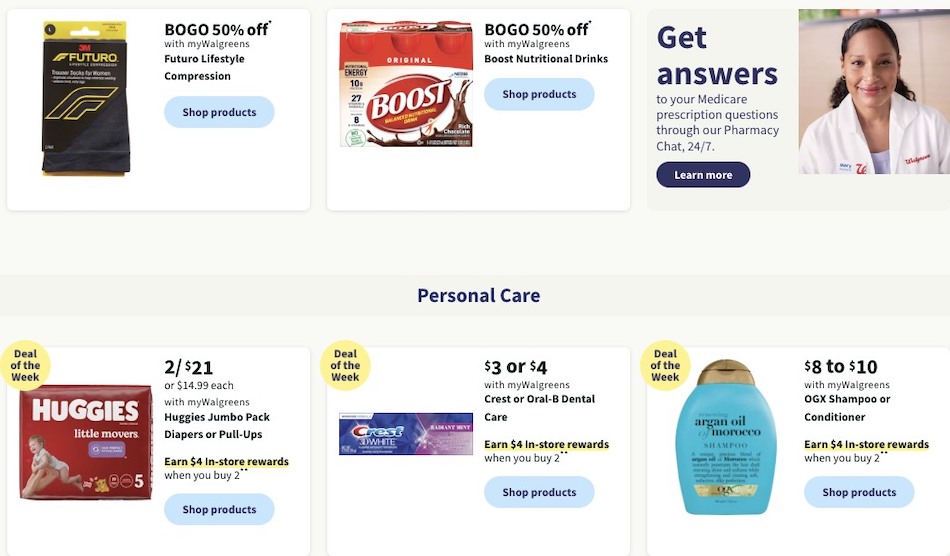Screen dimensions: 950x556
Task: Click Deal of the Week badge on Huggies
Action: [x=25, y=365]
